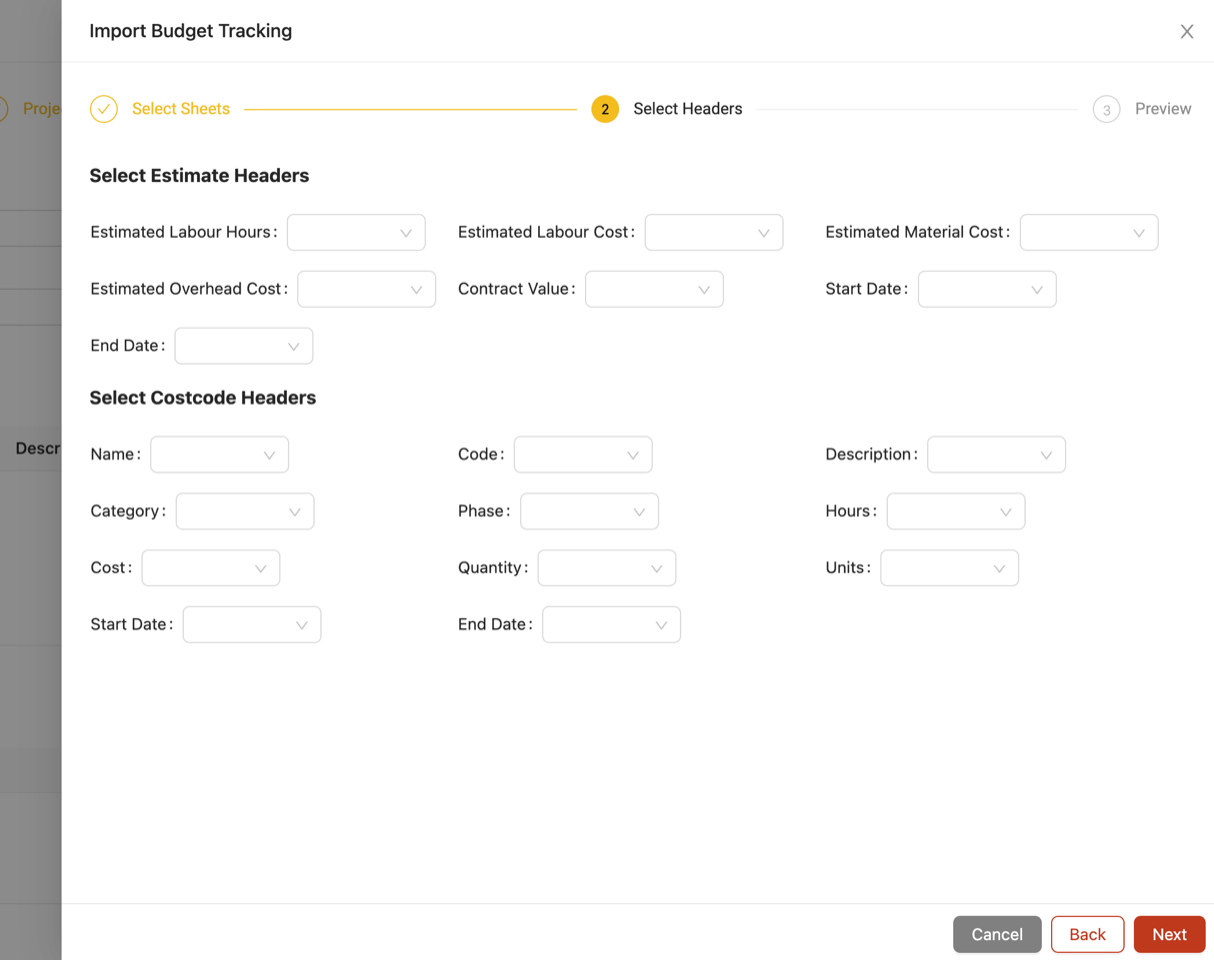This screenshot has width=1214, height=960.
Task: Click the Select Estimate Headers heading
Action: [x=199, y=176]
